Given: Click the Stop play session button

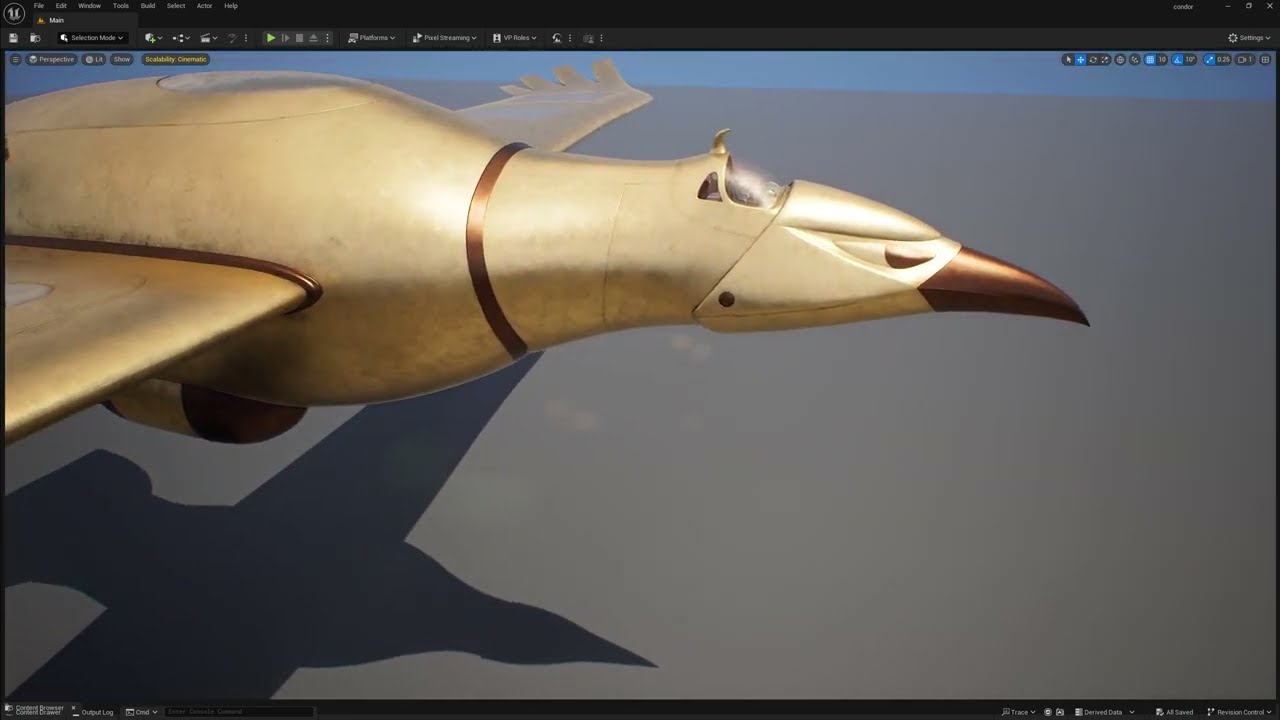Looking at the screenshot, I should pos(299,38).
